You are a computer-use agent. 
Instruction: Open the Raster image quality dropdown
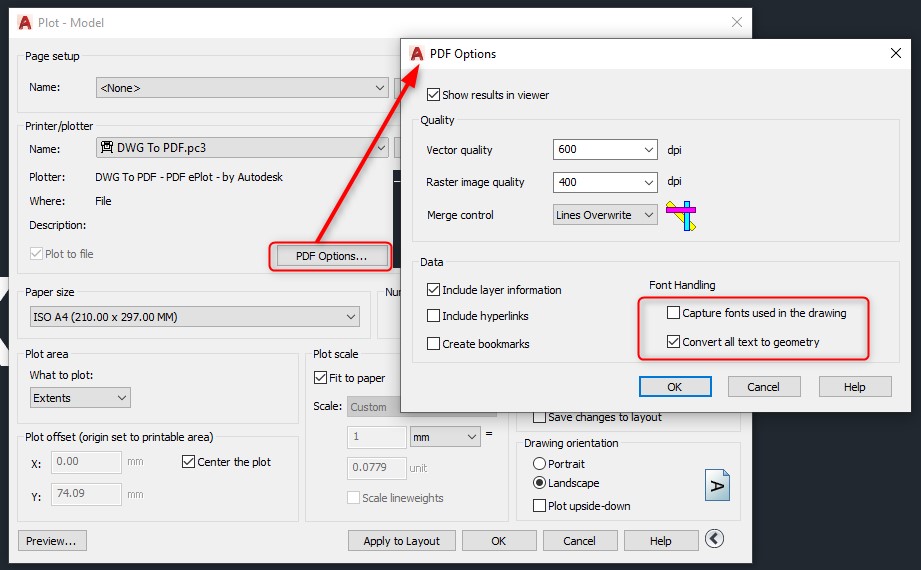click(x=605, y=182)
